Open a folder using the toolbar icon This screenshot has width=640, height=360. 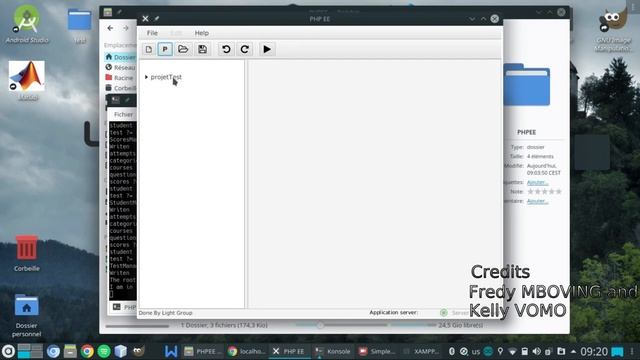[183, 49]
